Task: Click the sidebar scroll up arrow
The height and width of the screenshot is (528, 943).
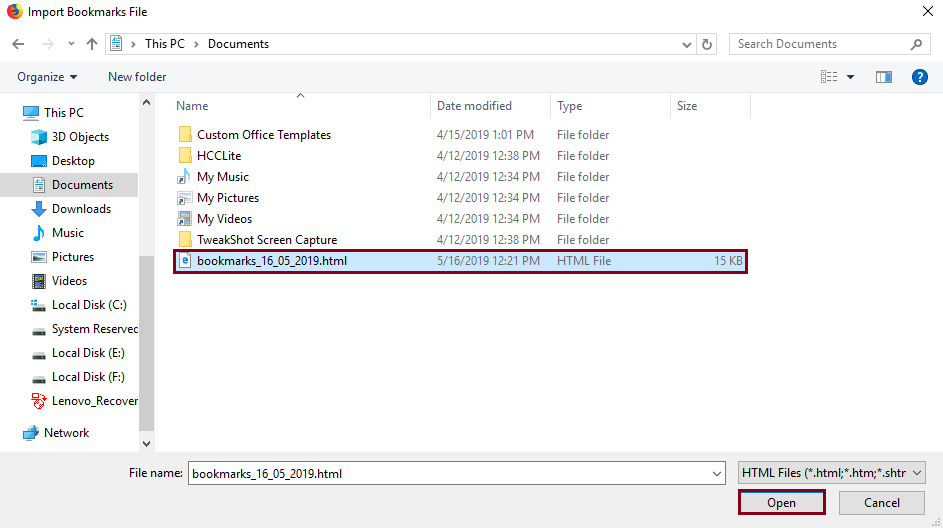Action: [x=146, y=102]
